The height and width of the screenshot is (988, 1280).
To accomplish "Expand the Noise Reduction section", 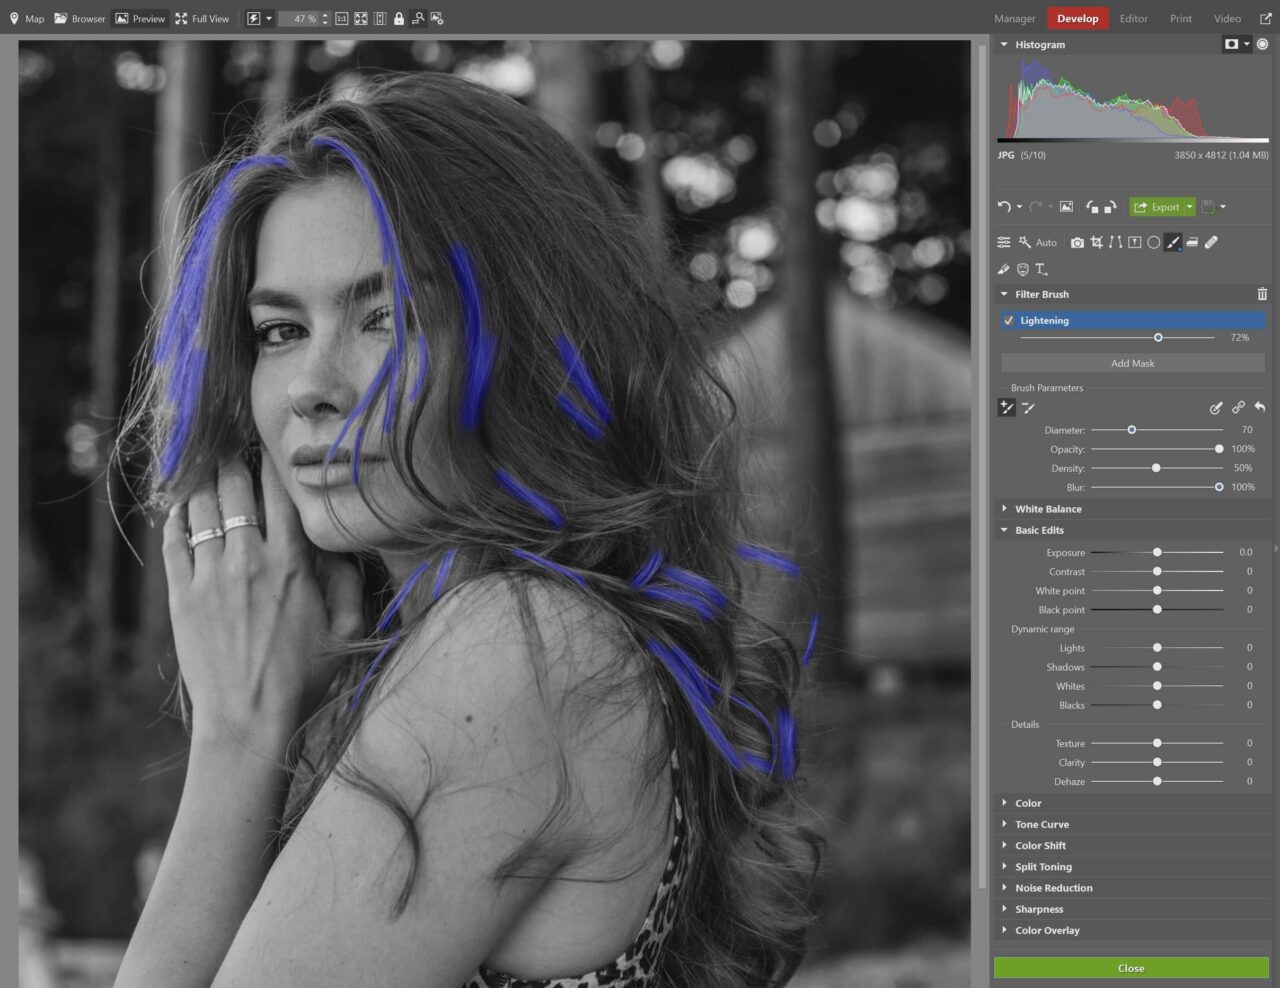I will (1004, 888).
